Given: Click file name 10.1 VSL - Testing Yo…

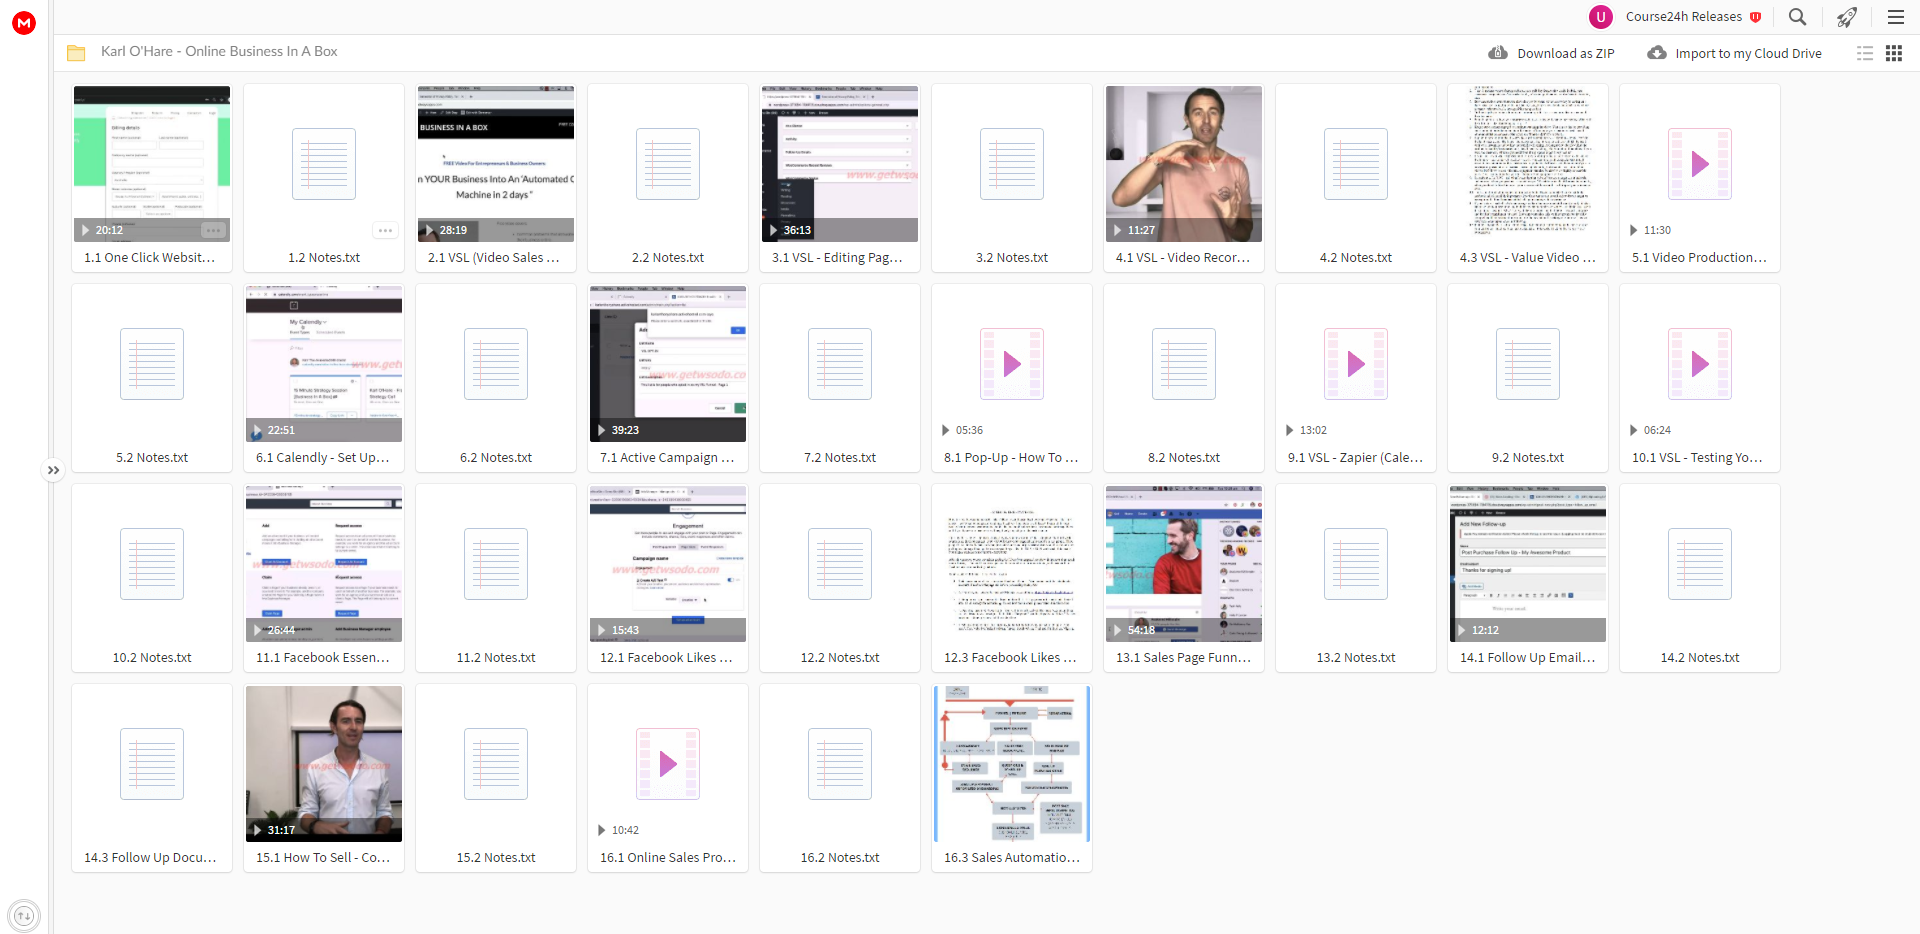Looking at the screenshot, I should point(1698,458).
